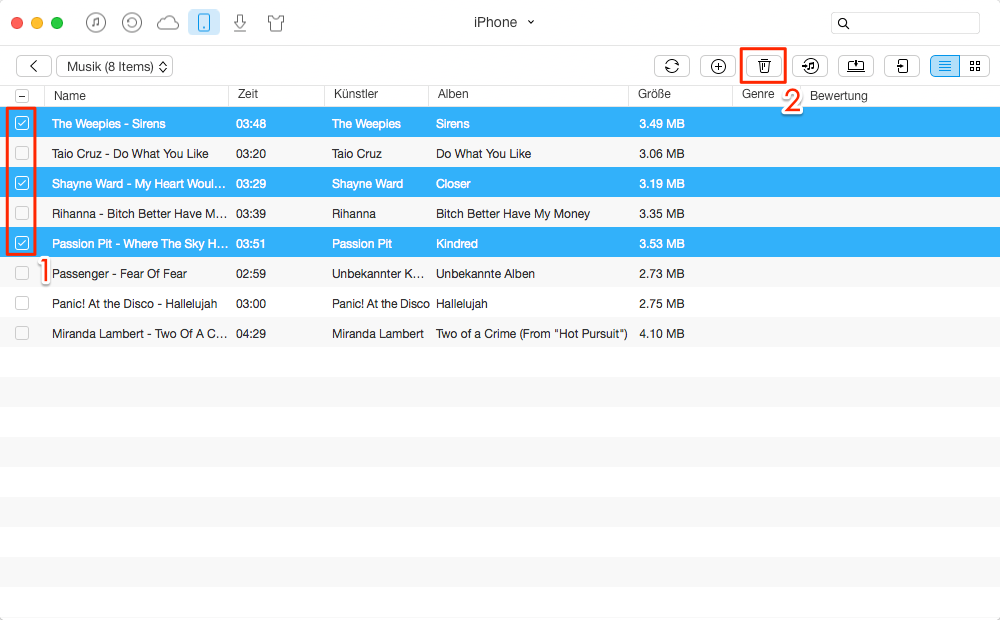This screenshot has height=620, width=1000.
Task: Click duration 02:59 in Passenger row
Action: tap(251, 274)
